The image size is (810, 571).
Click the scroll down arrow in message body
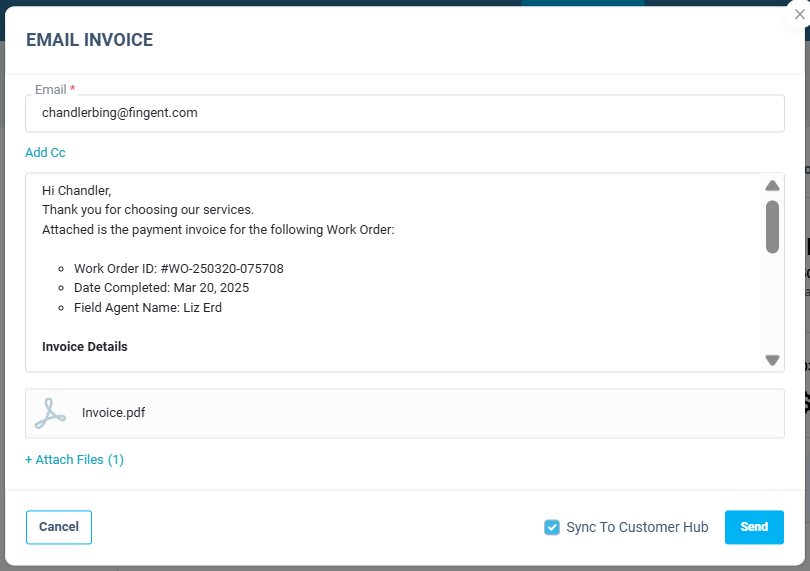772,360
